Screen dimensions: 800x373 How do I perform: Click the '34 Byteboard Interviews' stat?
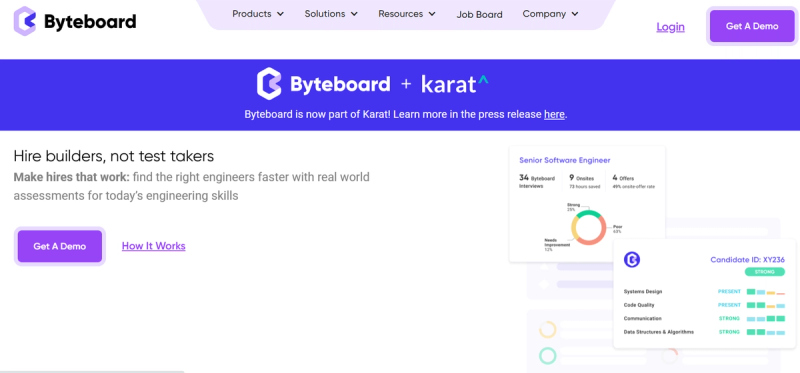[537, 181]
